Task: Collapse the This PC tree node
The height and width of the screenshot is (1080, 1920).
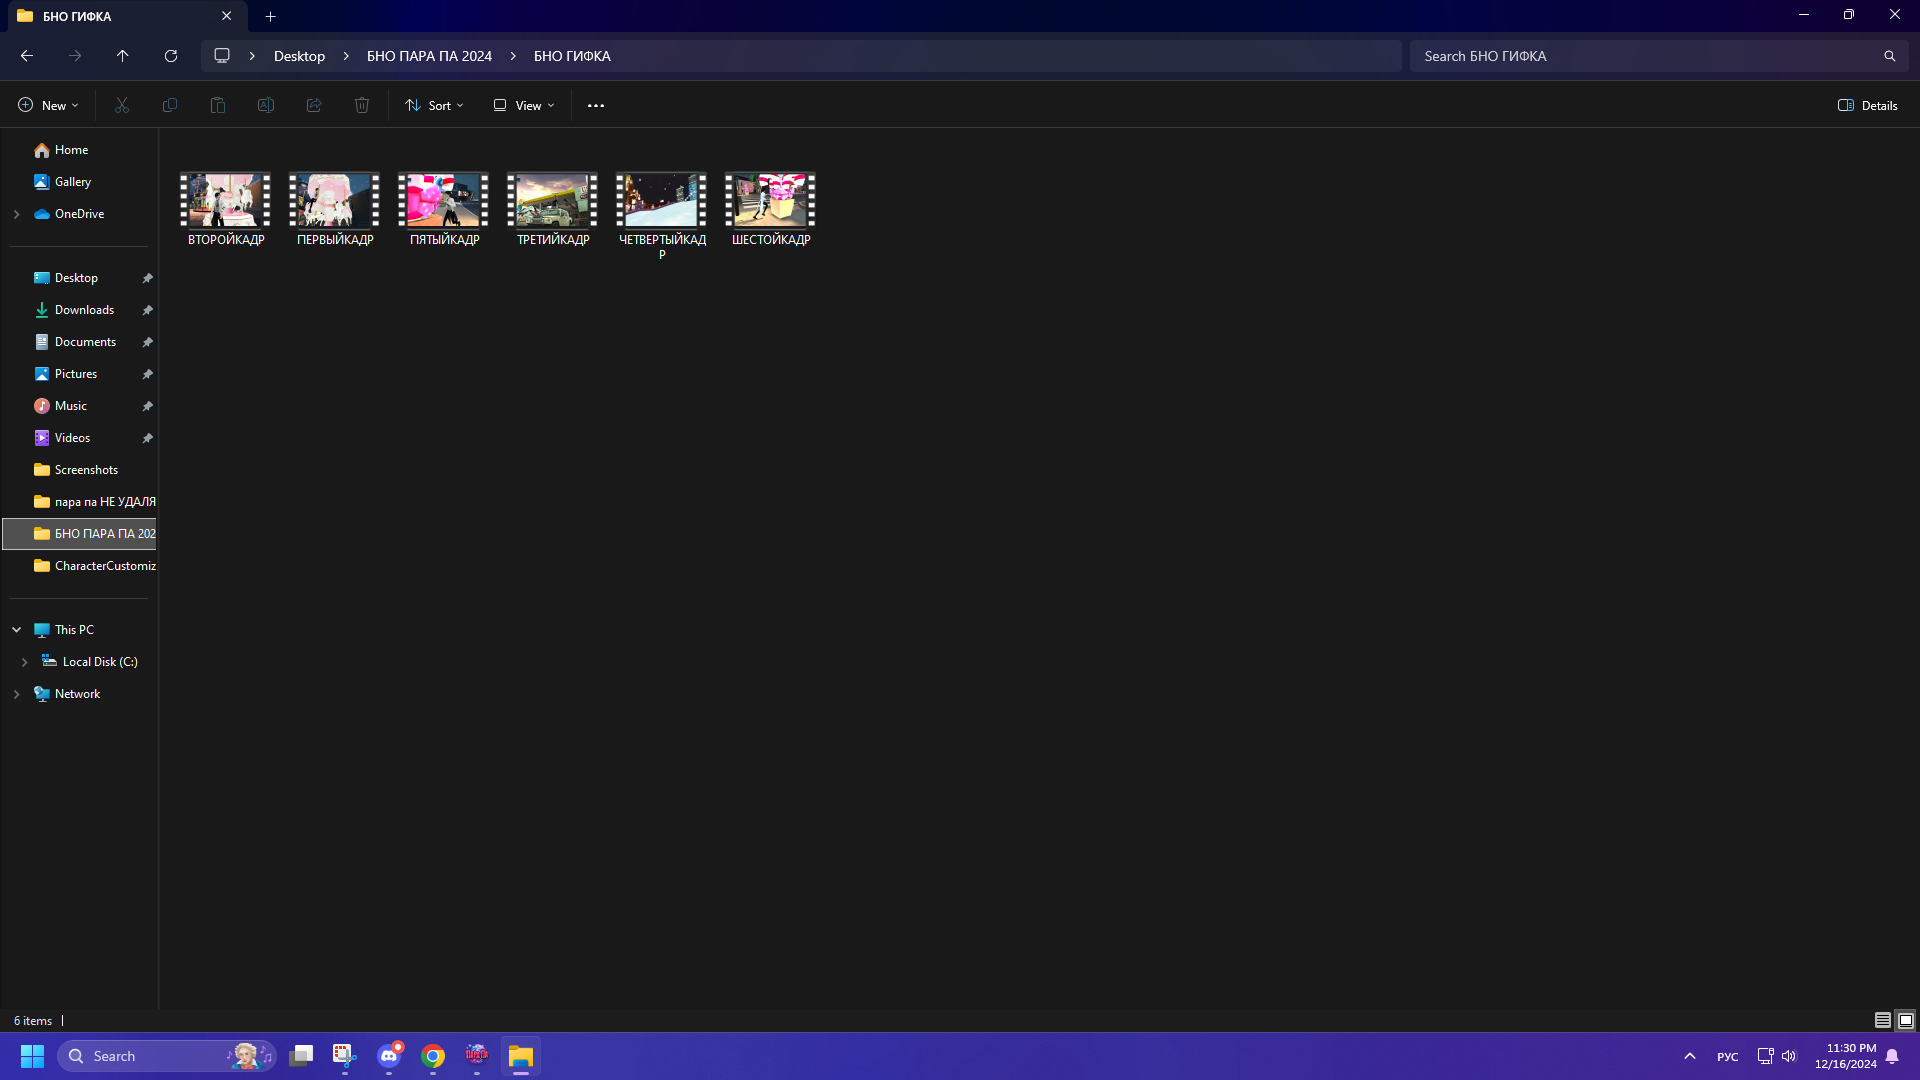Action: click(16, 630)
